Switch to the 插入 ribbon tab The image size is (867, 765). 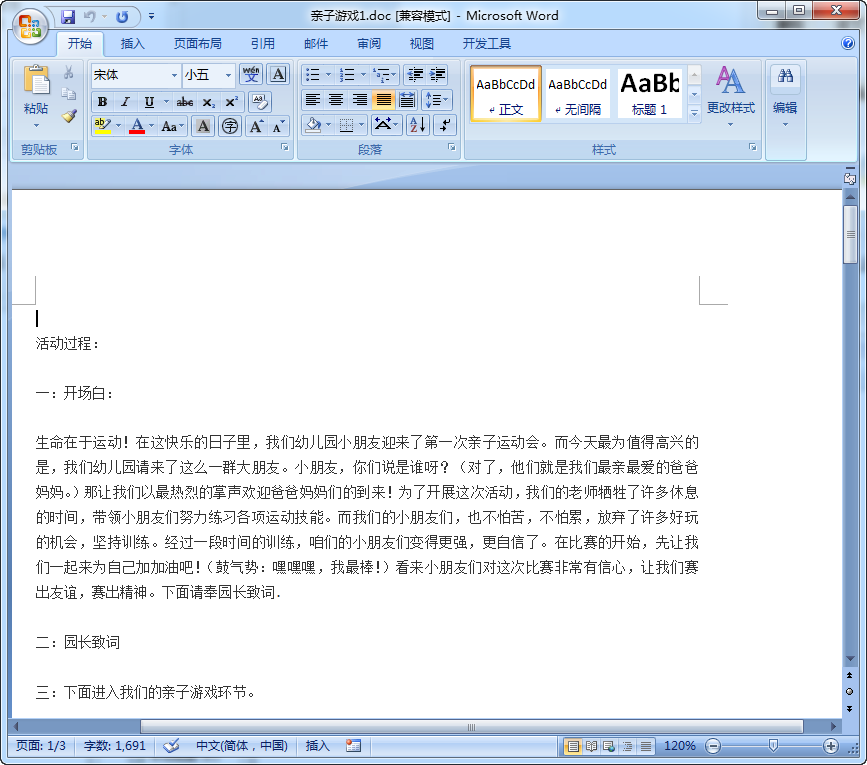(134, 43)
